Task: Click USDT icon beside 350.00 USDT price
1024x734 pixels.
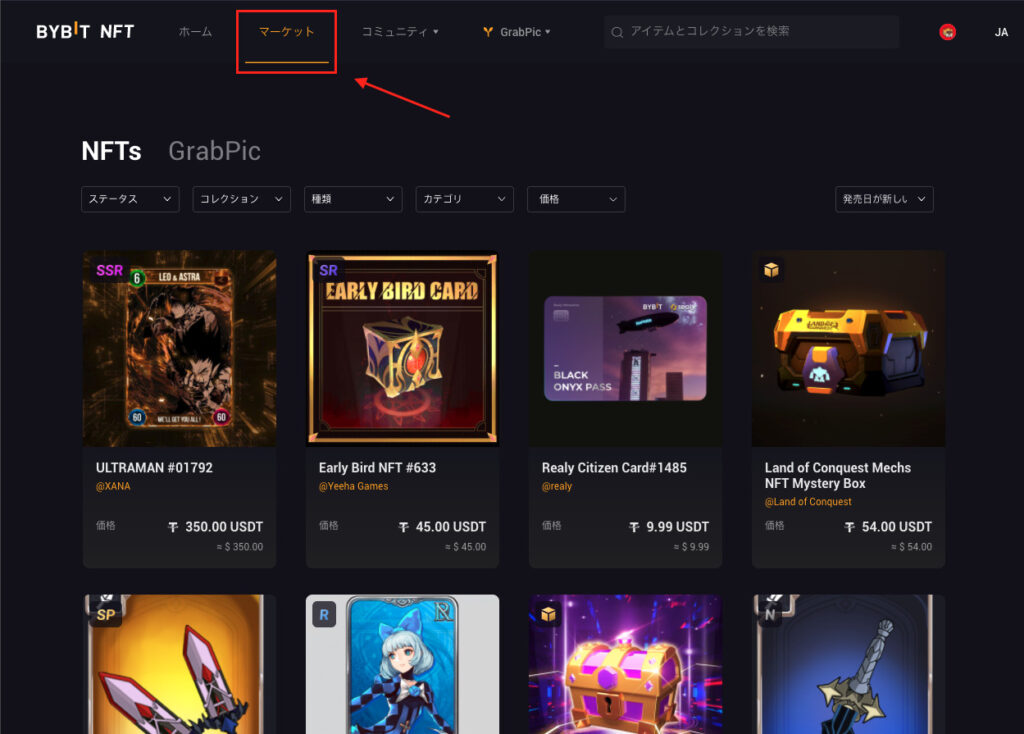Action: click(x=173, y=527)
